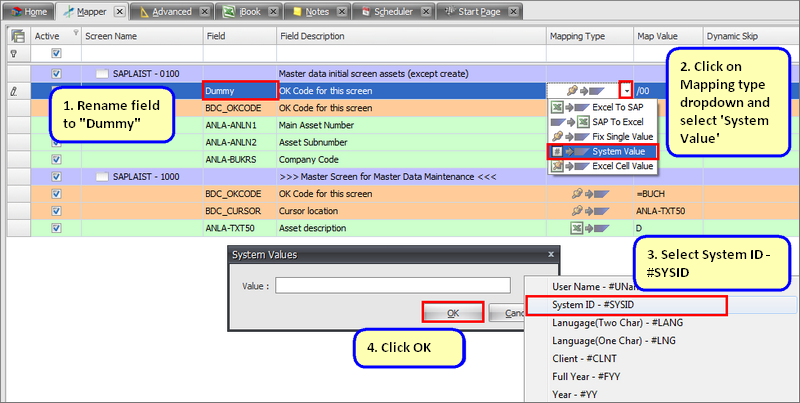Toggle Active checkbox for SAPLAIST - 0100 row
Viewport: 800px width, 403px height.
point(56,74)
